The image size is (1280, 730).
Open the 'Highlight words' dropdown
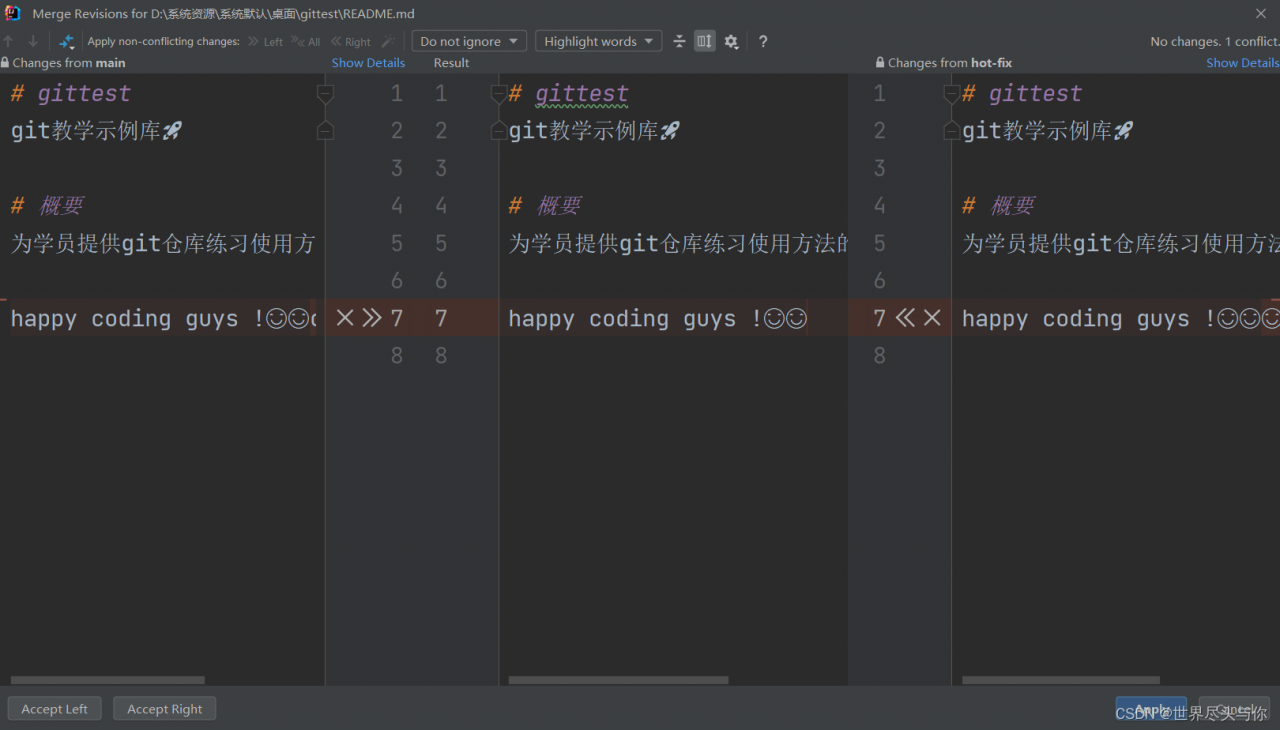[598, 41]
